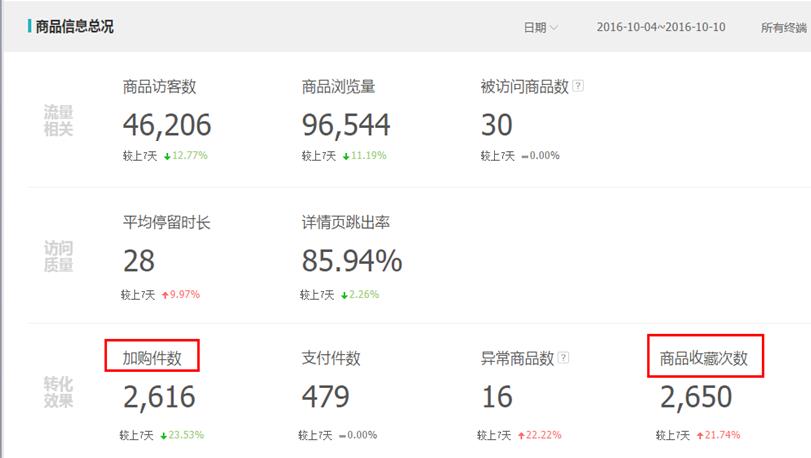Click the value 96,544
Screen dimensions: 811x458
346,125
